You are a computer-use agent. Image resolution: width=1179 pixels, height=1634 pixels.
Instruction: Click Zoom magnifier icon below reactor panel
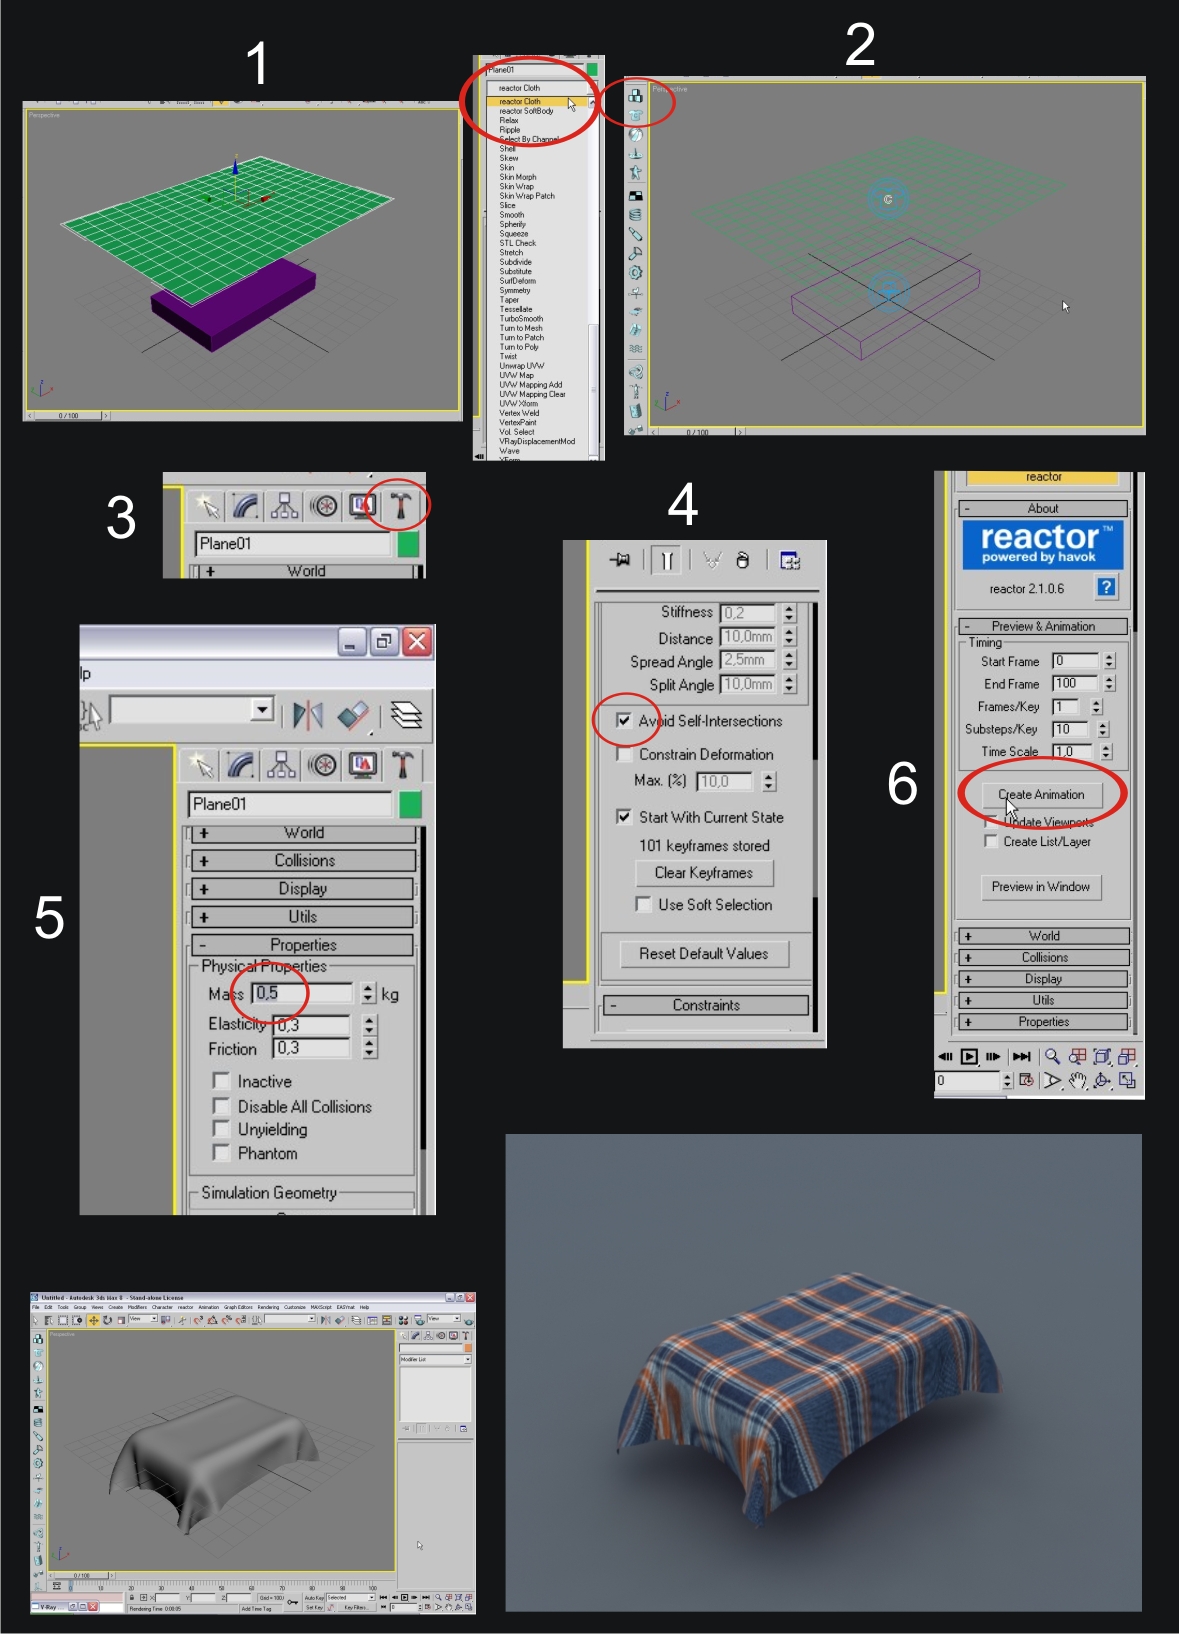(x=1052, y=1056)
